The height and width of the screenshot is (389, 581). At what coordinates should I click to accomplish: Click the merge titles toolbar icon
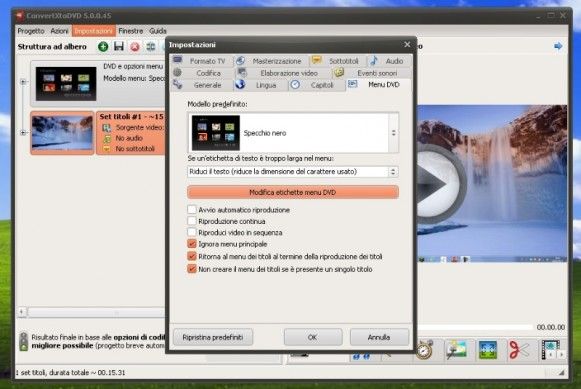coord(150,47)
